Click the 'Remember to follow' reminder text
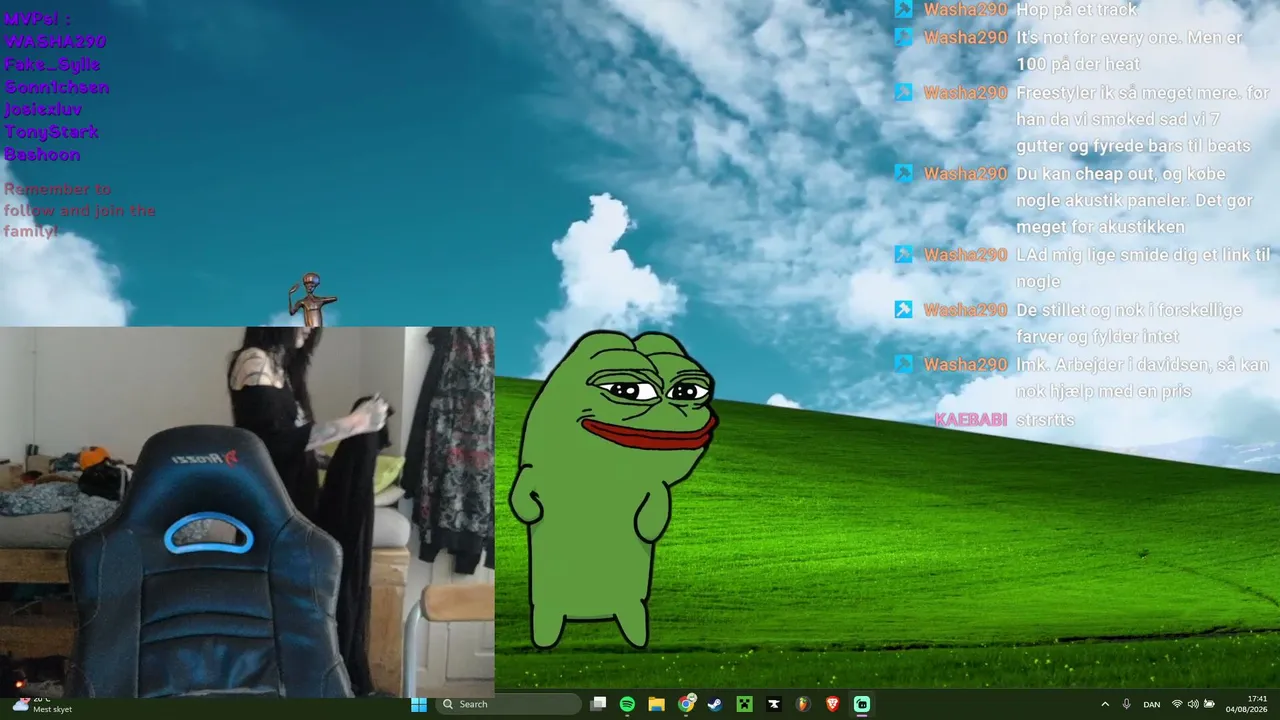 (80, 210)
